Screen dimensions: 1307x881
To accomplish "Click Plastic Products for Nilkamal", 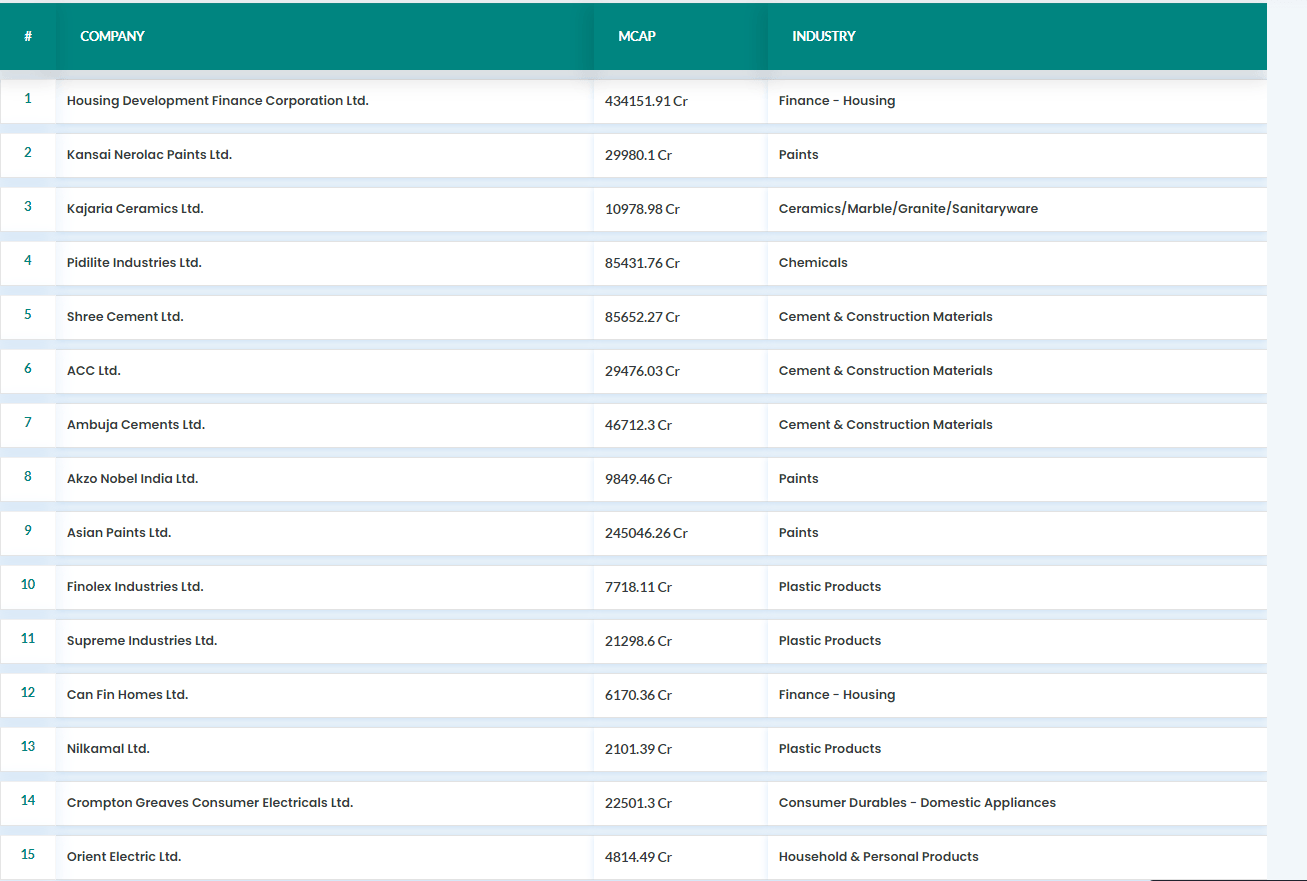I will [830, 749].
